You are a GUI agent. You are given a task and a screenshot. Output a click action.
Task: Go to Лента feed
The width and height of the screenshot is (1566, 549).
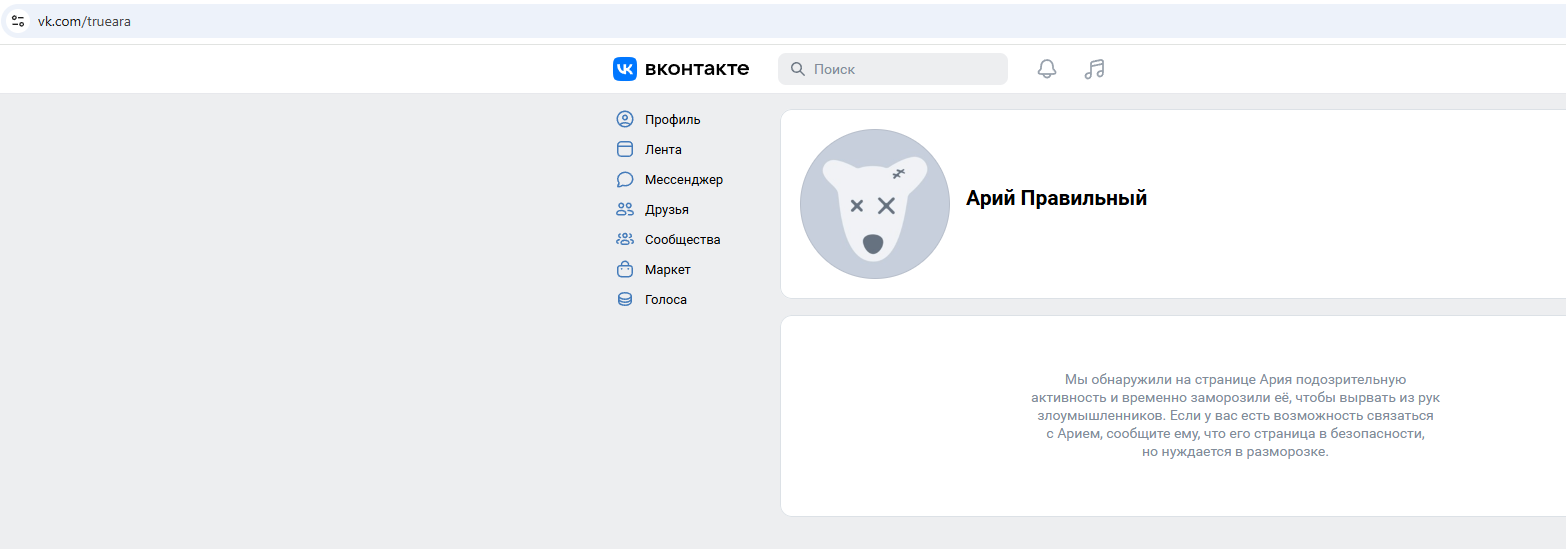(x=663, y=150)
